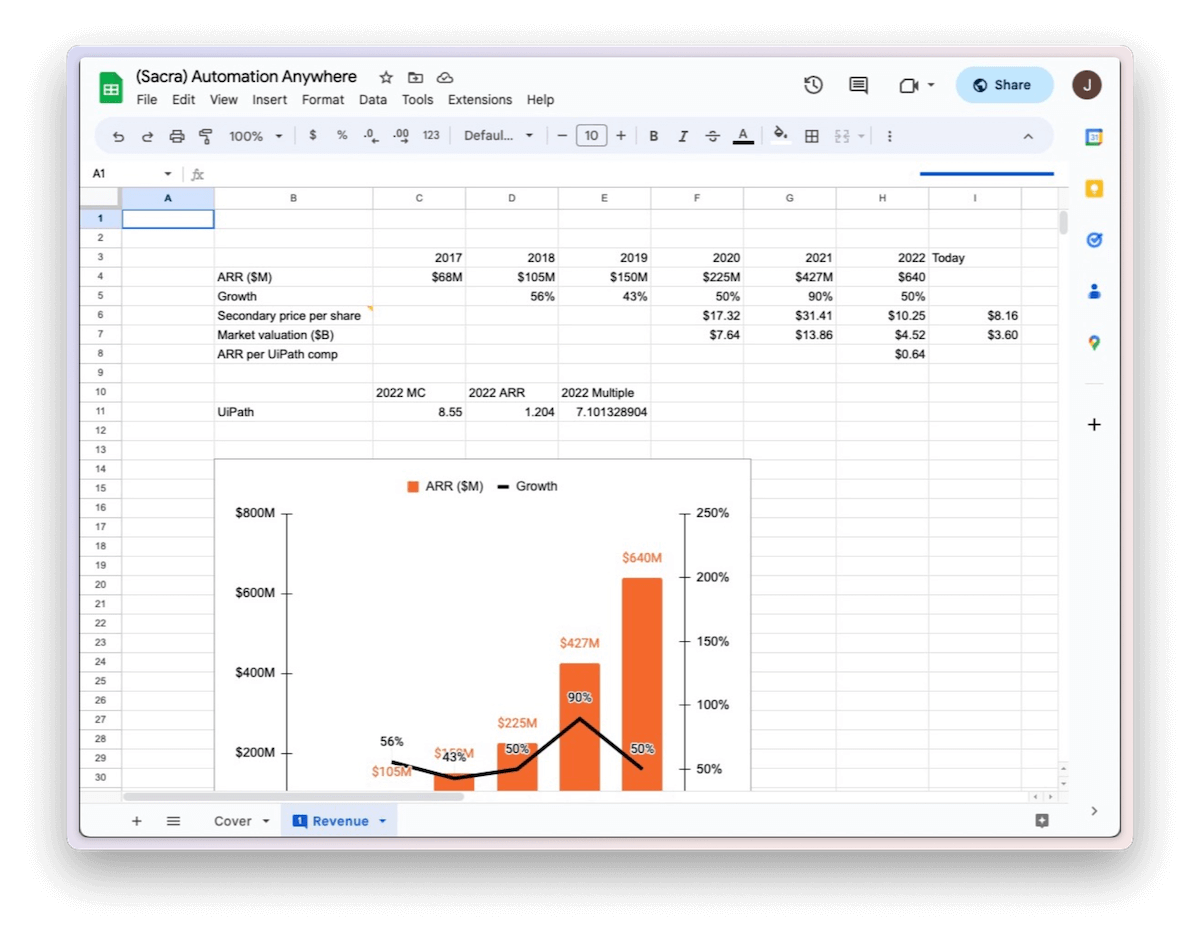The height and width of the screenshot is (938, 1200).
Task: Open the all sheets list
Action: pos(173,821)
